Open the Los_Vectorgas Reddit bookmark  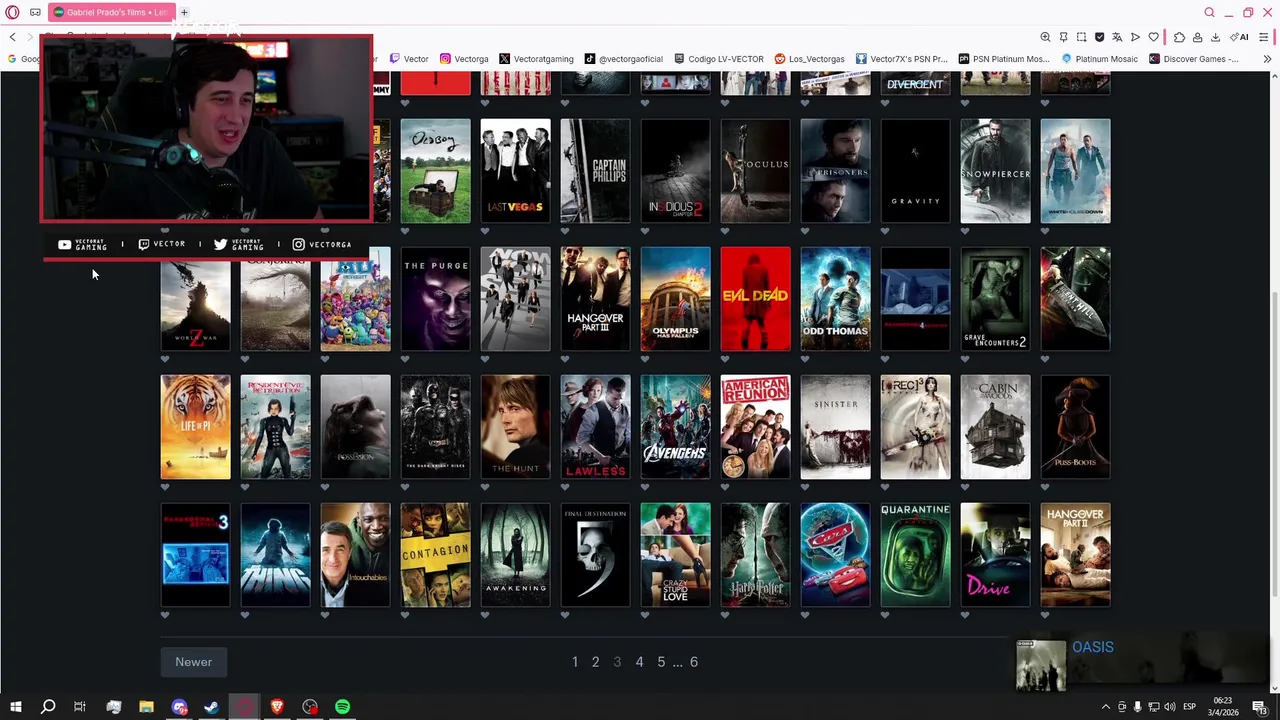click(809, 59)
